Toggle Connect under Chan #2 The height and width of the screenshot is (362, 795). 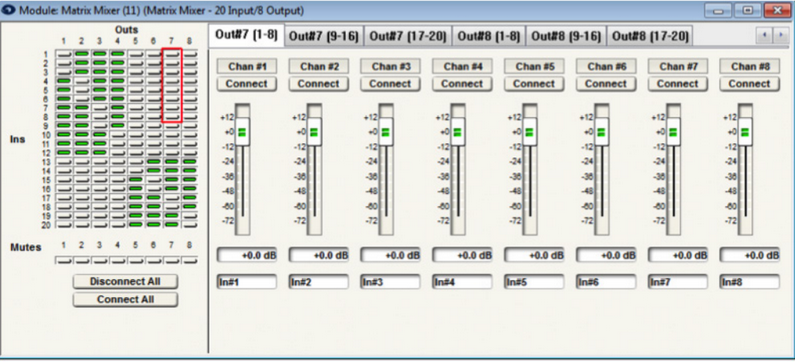pyautogui.click(x=319, y=84)
